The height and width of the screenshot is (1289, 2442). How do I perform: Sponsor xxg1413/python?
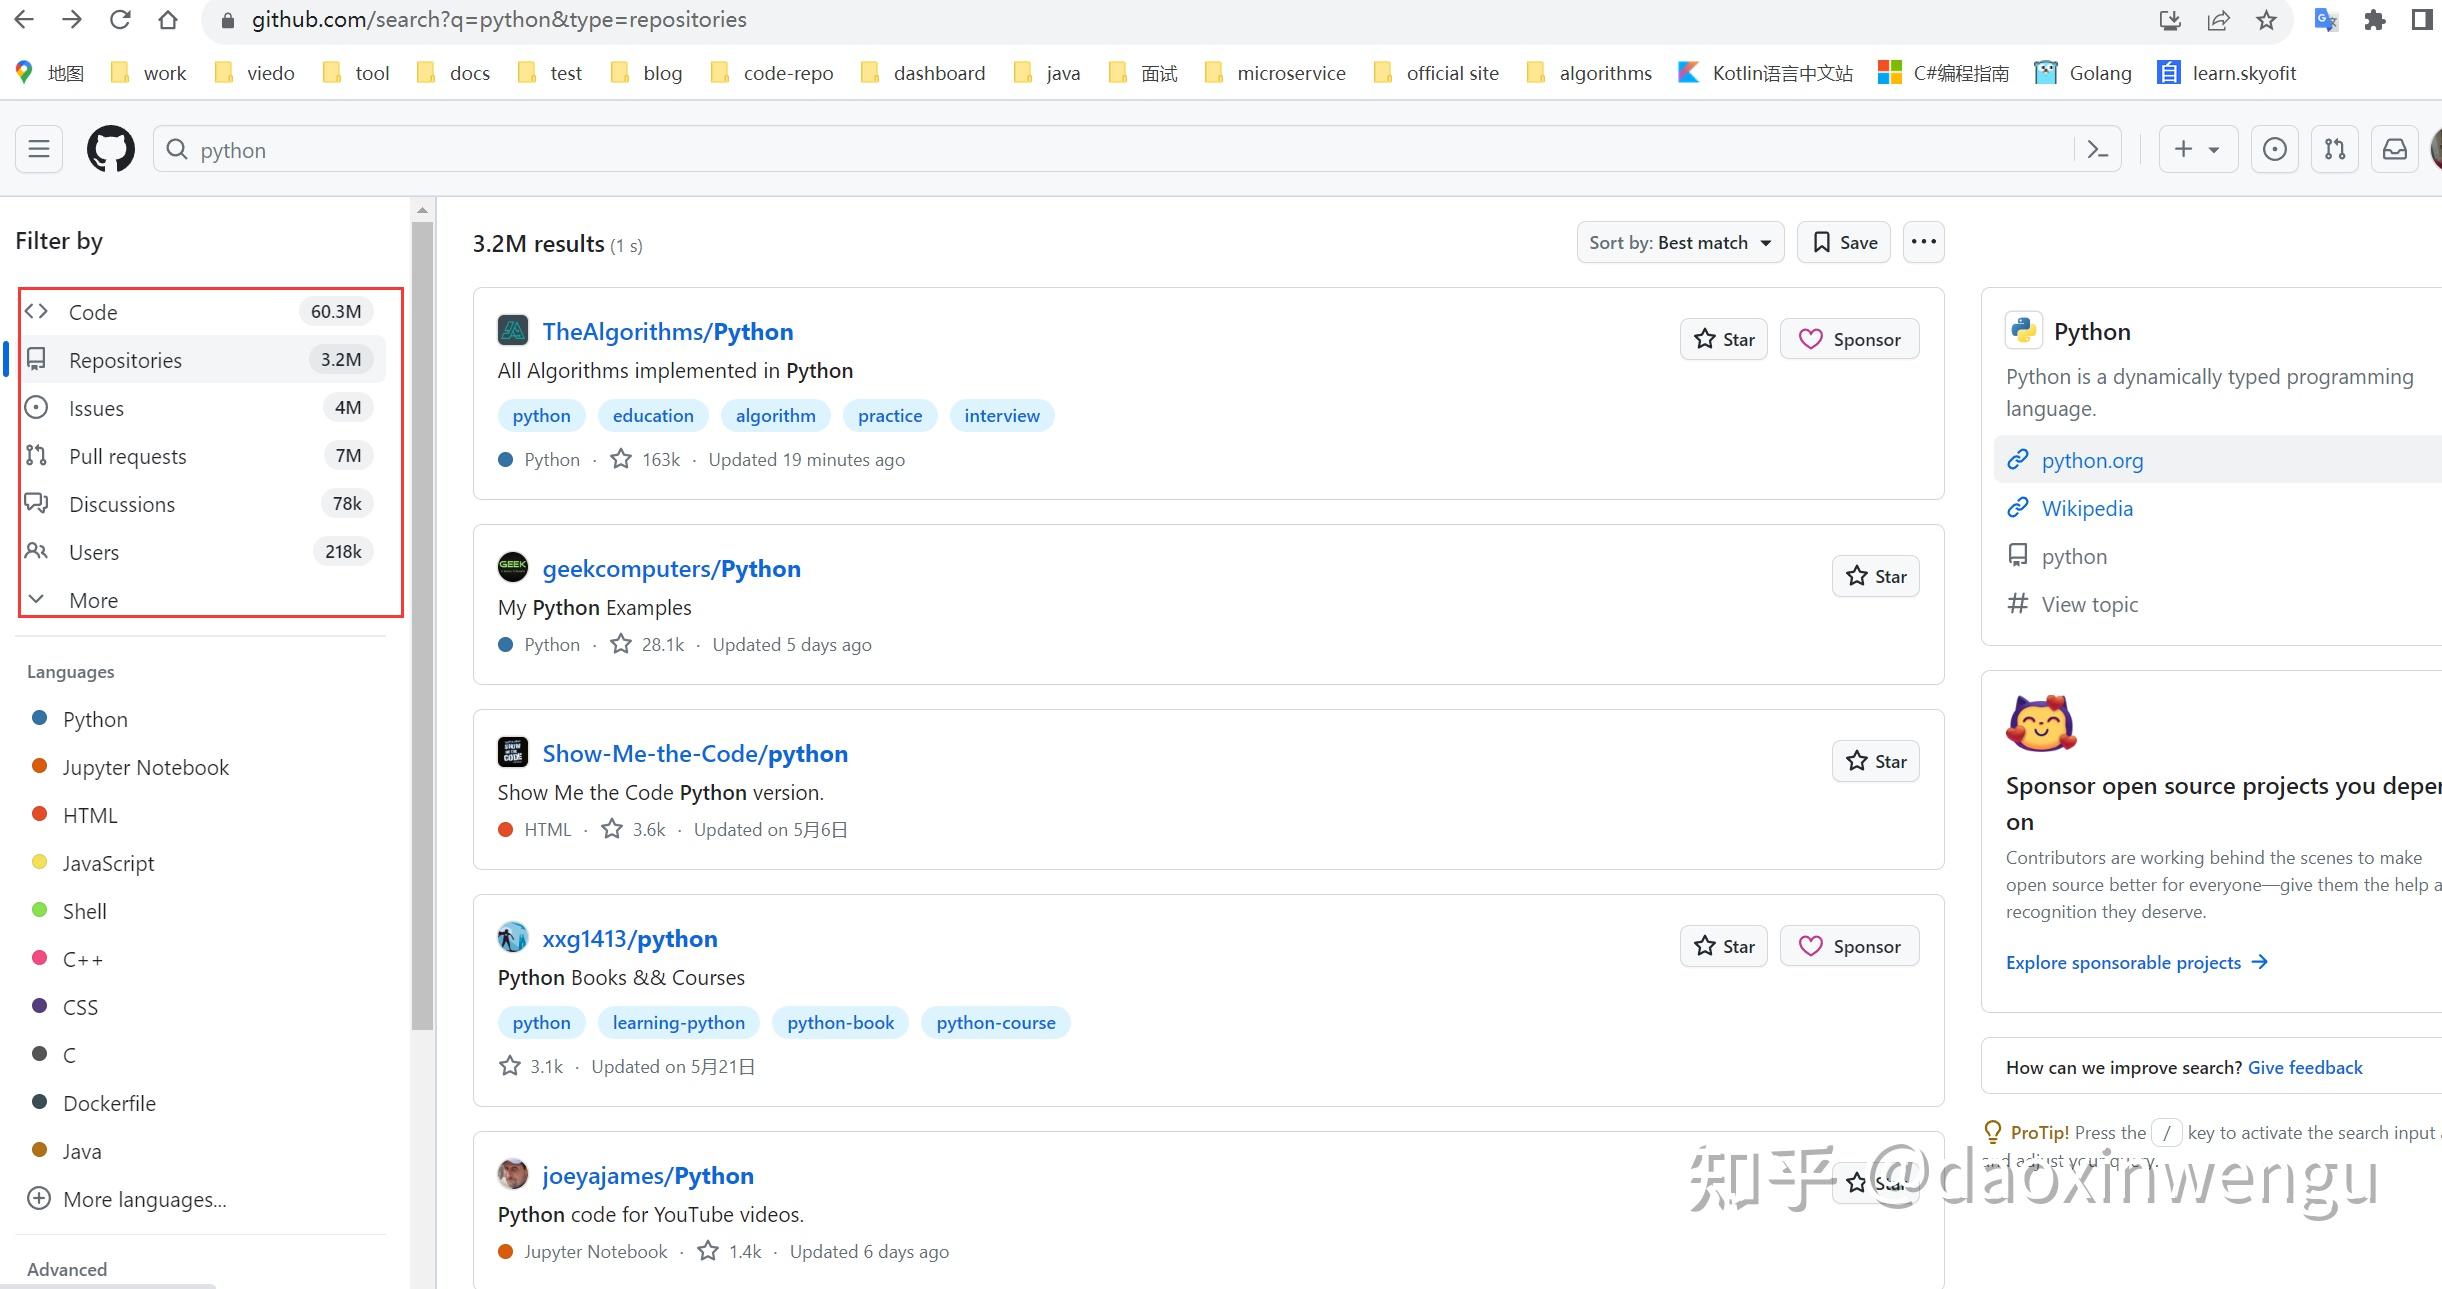[1849, 946]
